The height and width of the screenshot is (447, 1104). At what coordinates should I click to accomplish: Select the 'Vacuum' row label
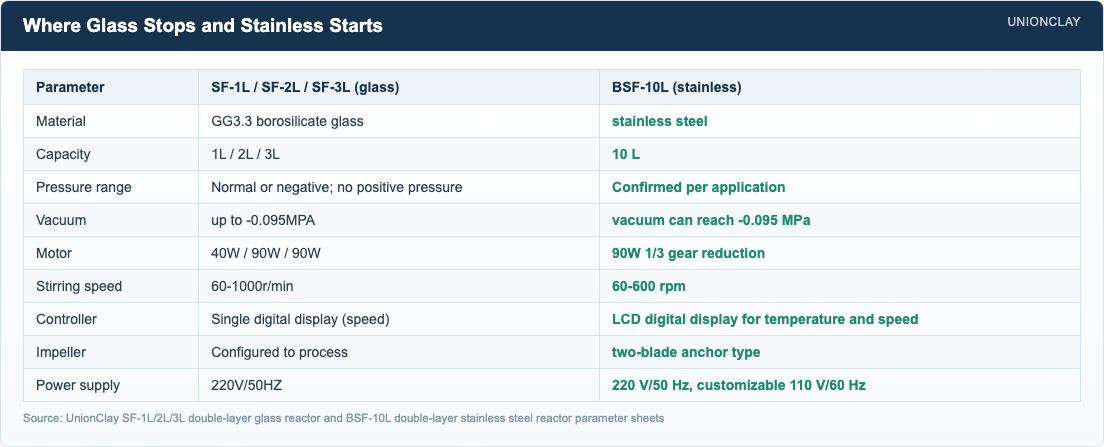[x=61, y=220]
